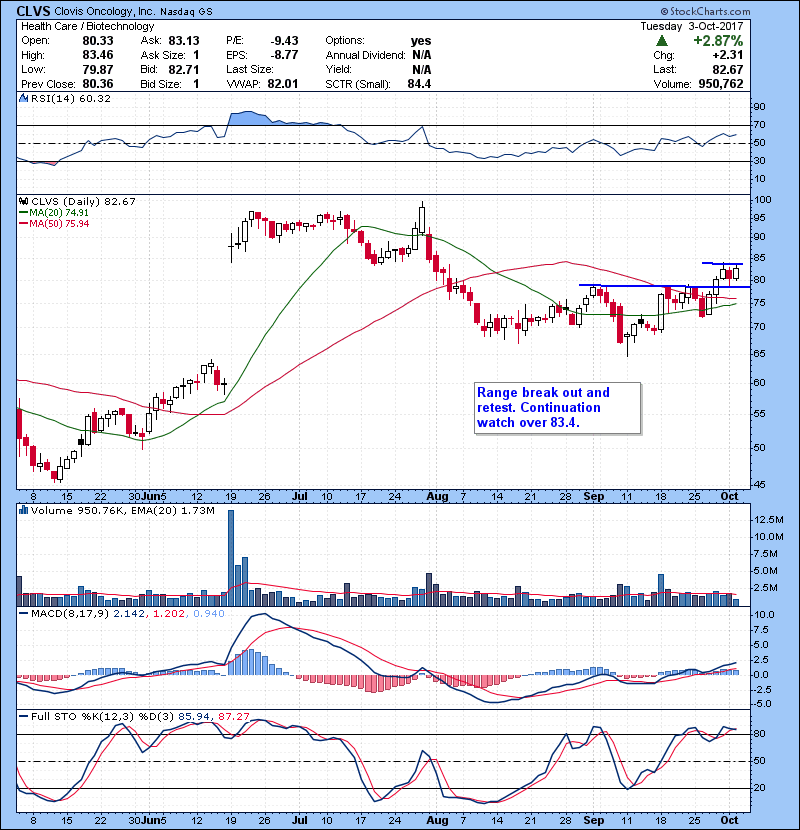Image resolution: width=800 pixels, height=830 pixels.
Task: Click the Yield label
Action: pos(338,69)
